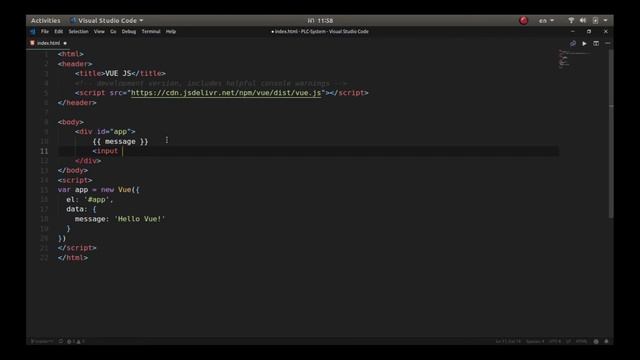Run the file with the play icon
The height and width of the screenshot is (360, 640).
(x=584, y=43)
